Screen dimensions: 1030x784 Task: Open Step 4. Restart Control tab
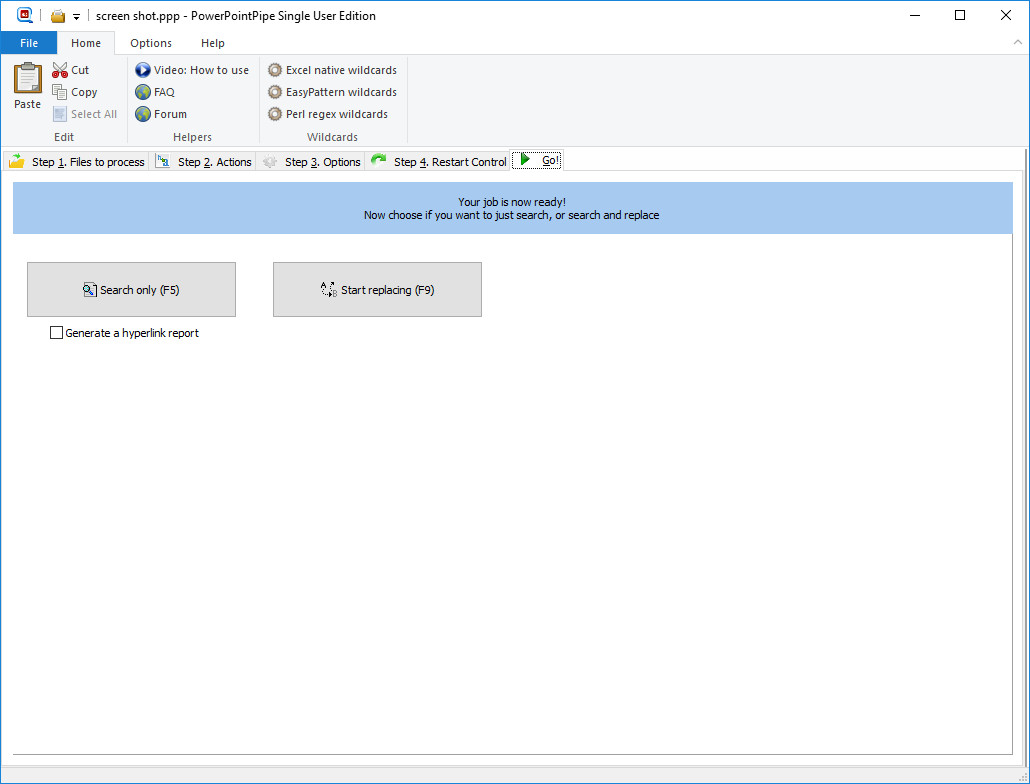[x=438, y=161]
